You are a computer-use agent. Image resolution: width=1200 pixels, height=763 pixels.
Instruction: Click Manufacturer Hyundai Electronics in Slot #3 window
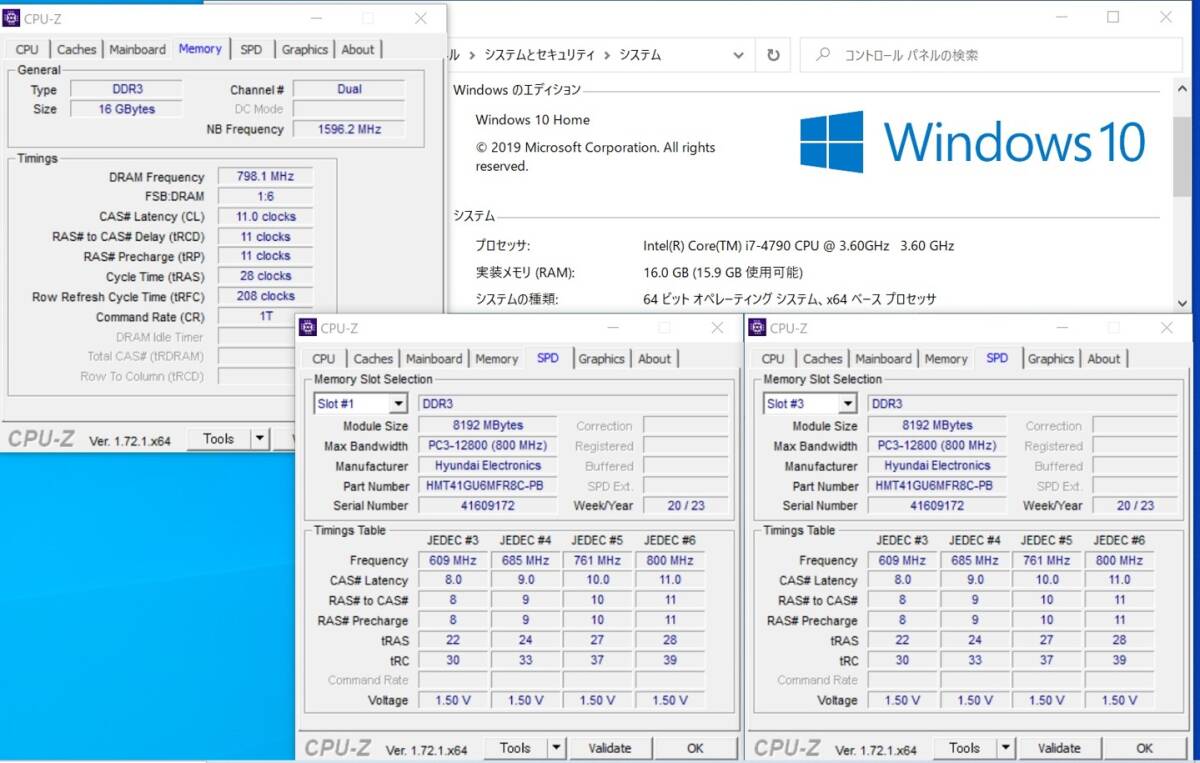(936, 465)
